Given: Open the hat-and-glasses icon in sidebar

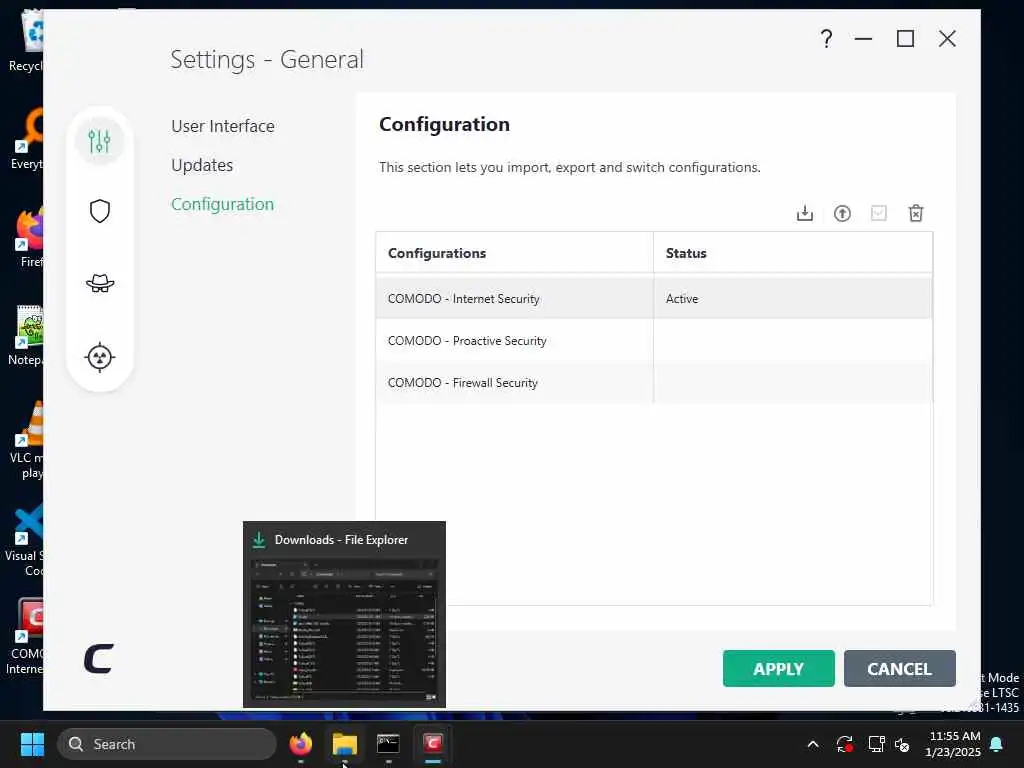Looking at the screenshot, I should coord(100,283).
